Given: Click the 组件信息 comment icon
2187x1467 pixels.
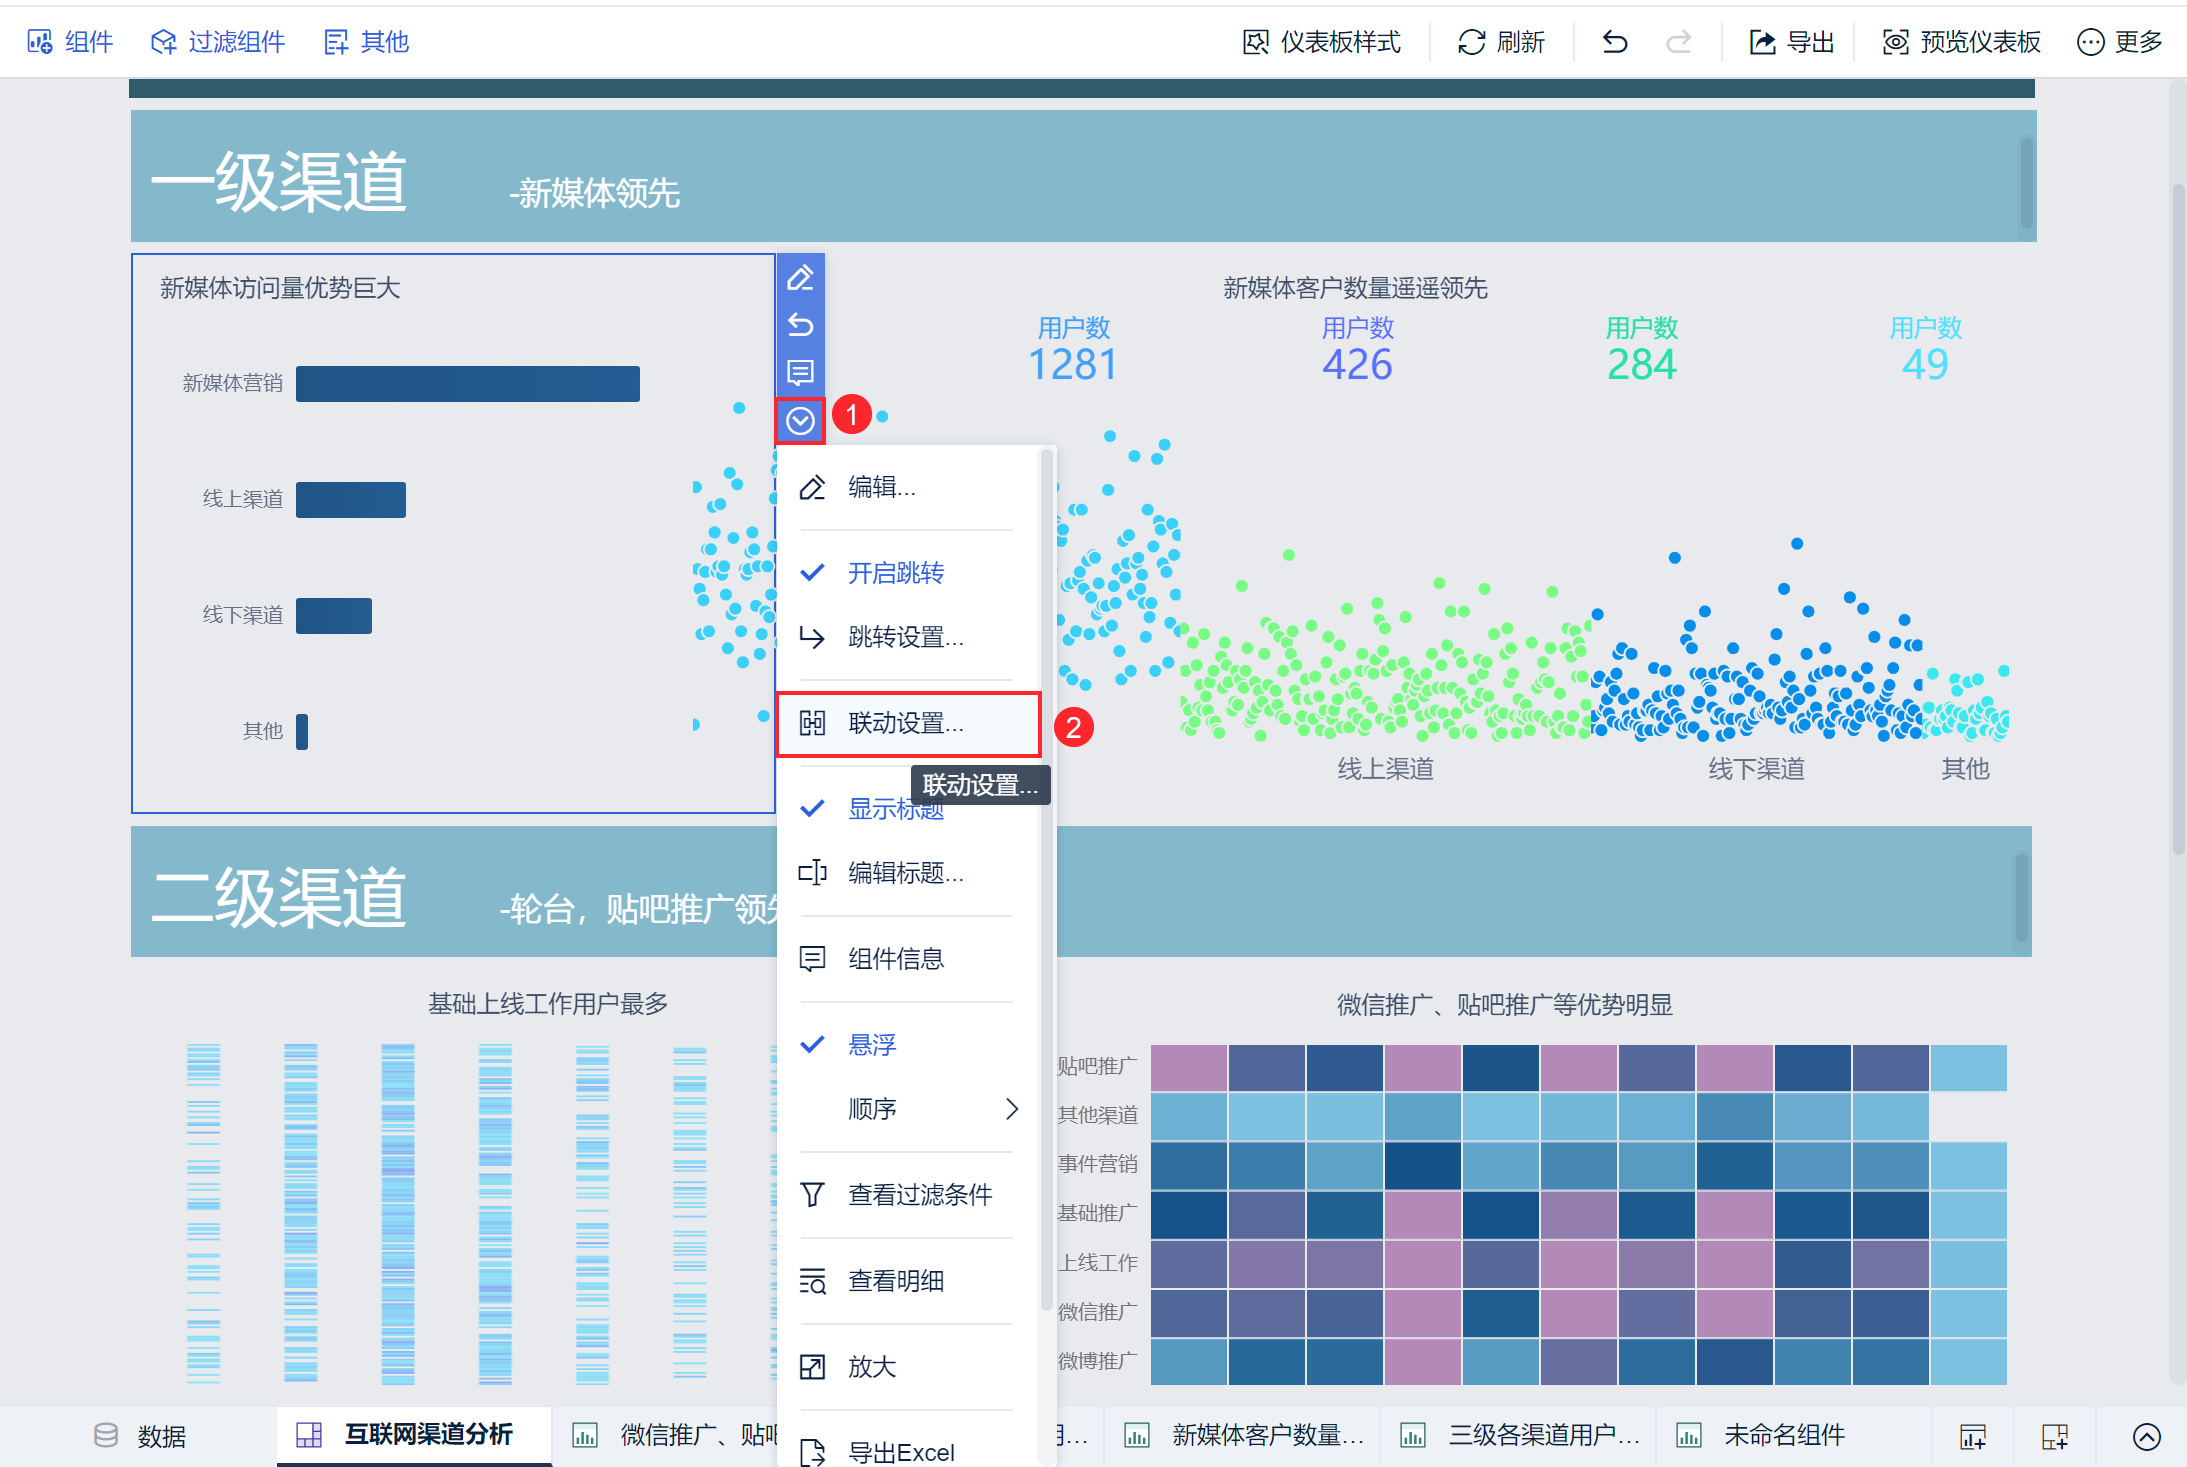Looking at the screenshot, I should pyautogui.click(x=813, y=959).
